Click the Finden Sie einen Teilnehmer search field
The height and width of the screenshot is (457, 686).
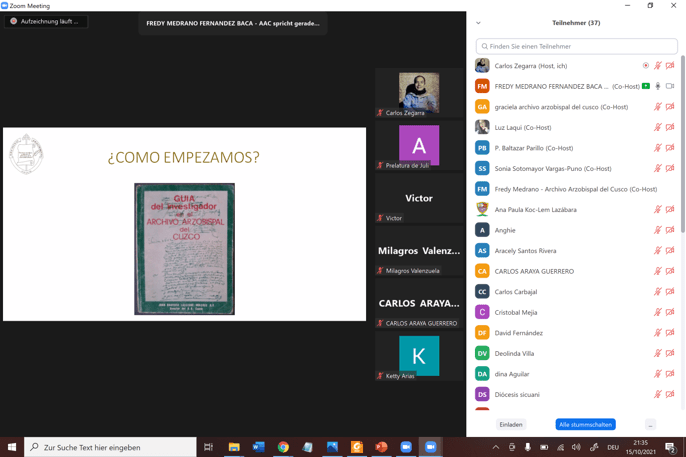[x=577, y=46]
